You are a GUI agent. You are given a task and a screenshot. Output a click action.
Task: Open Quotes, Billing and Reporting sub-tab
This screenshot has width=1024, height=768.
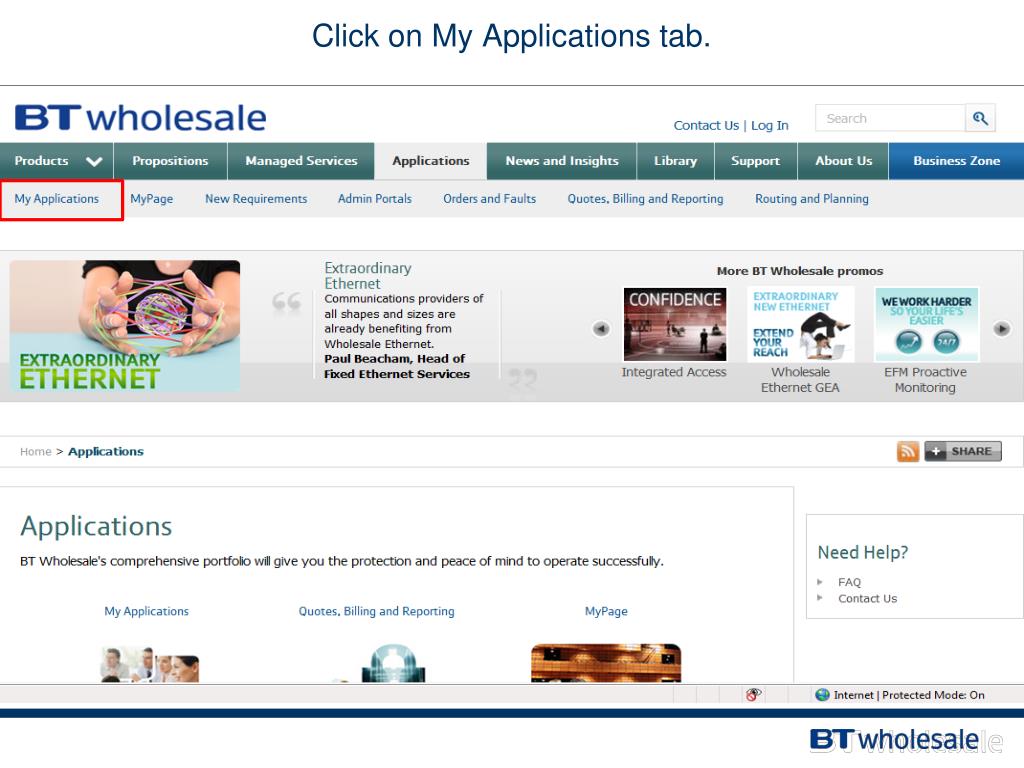(x=645, y=199)
